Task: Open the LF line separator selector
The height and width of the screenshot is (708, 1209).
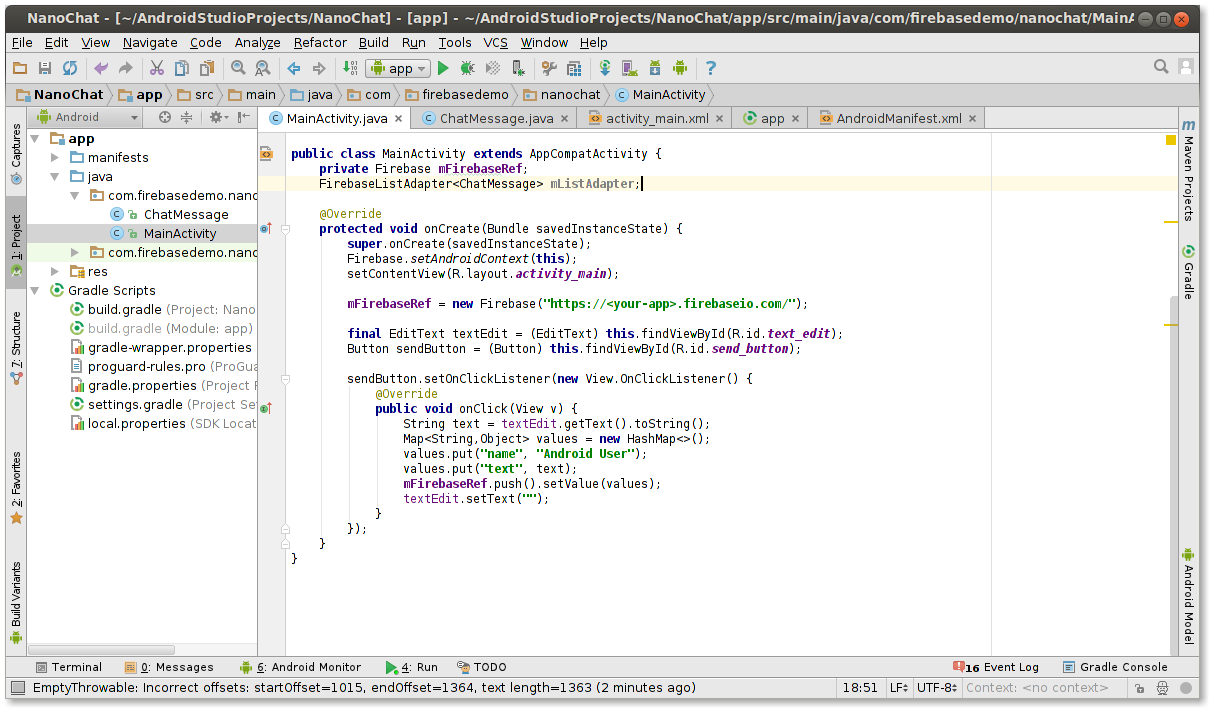Action: pyautogui.click(x=899, y=688)
